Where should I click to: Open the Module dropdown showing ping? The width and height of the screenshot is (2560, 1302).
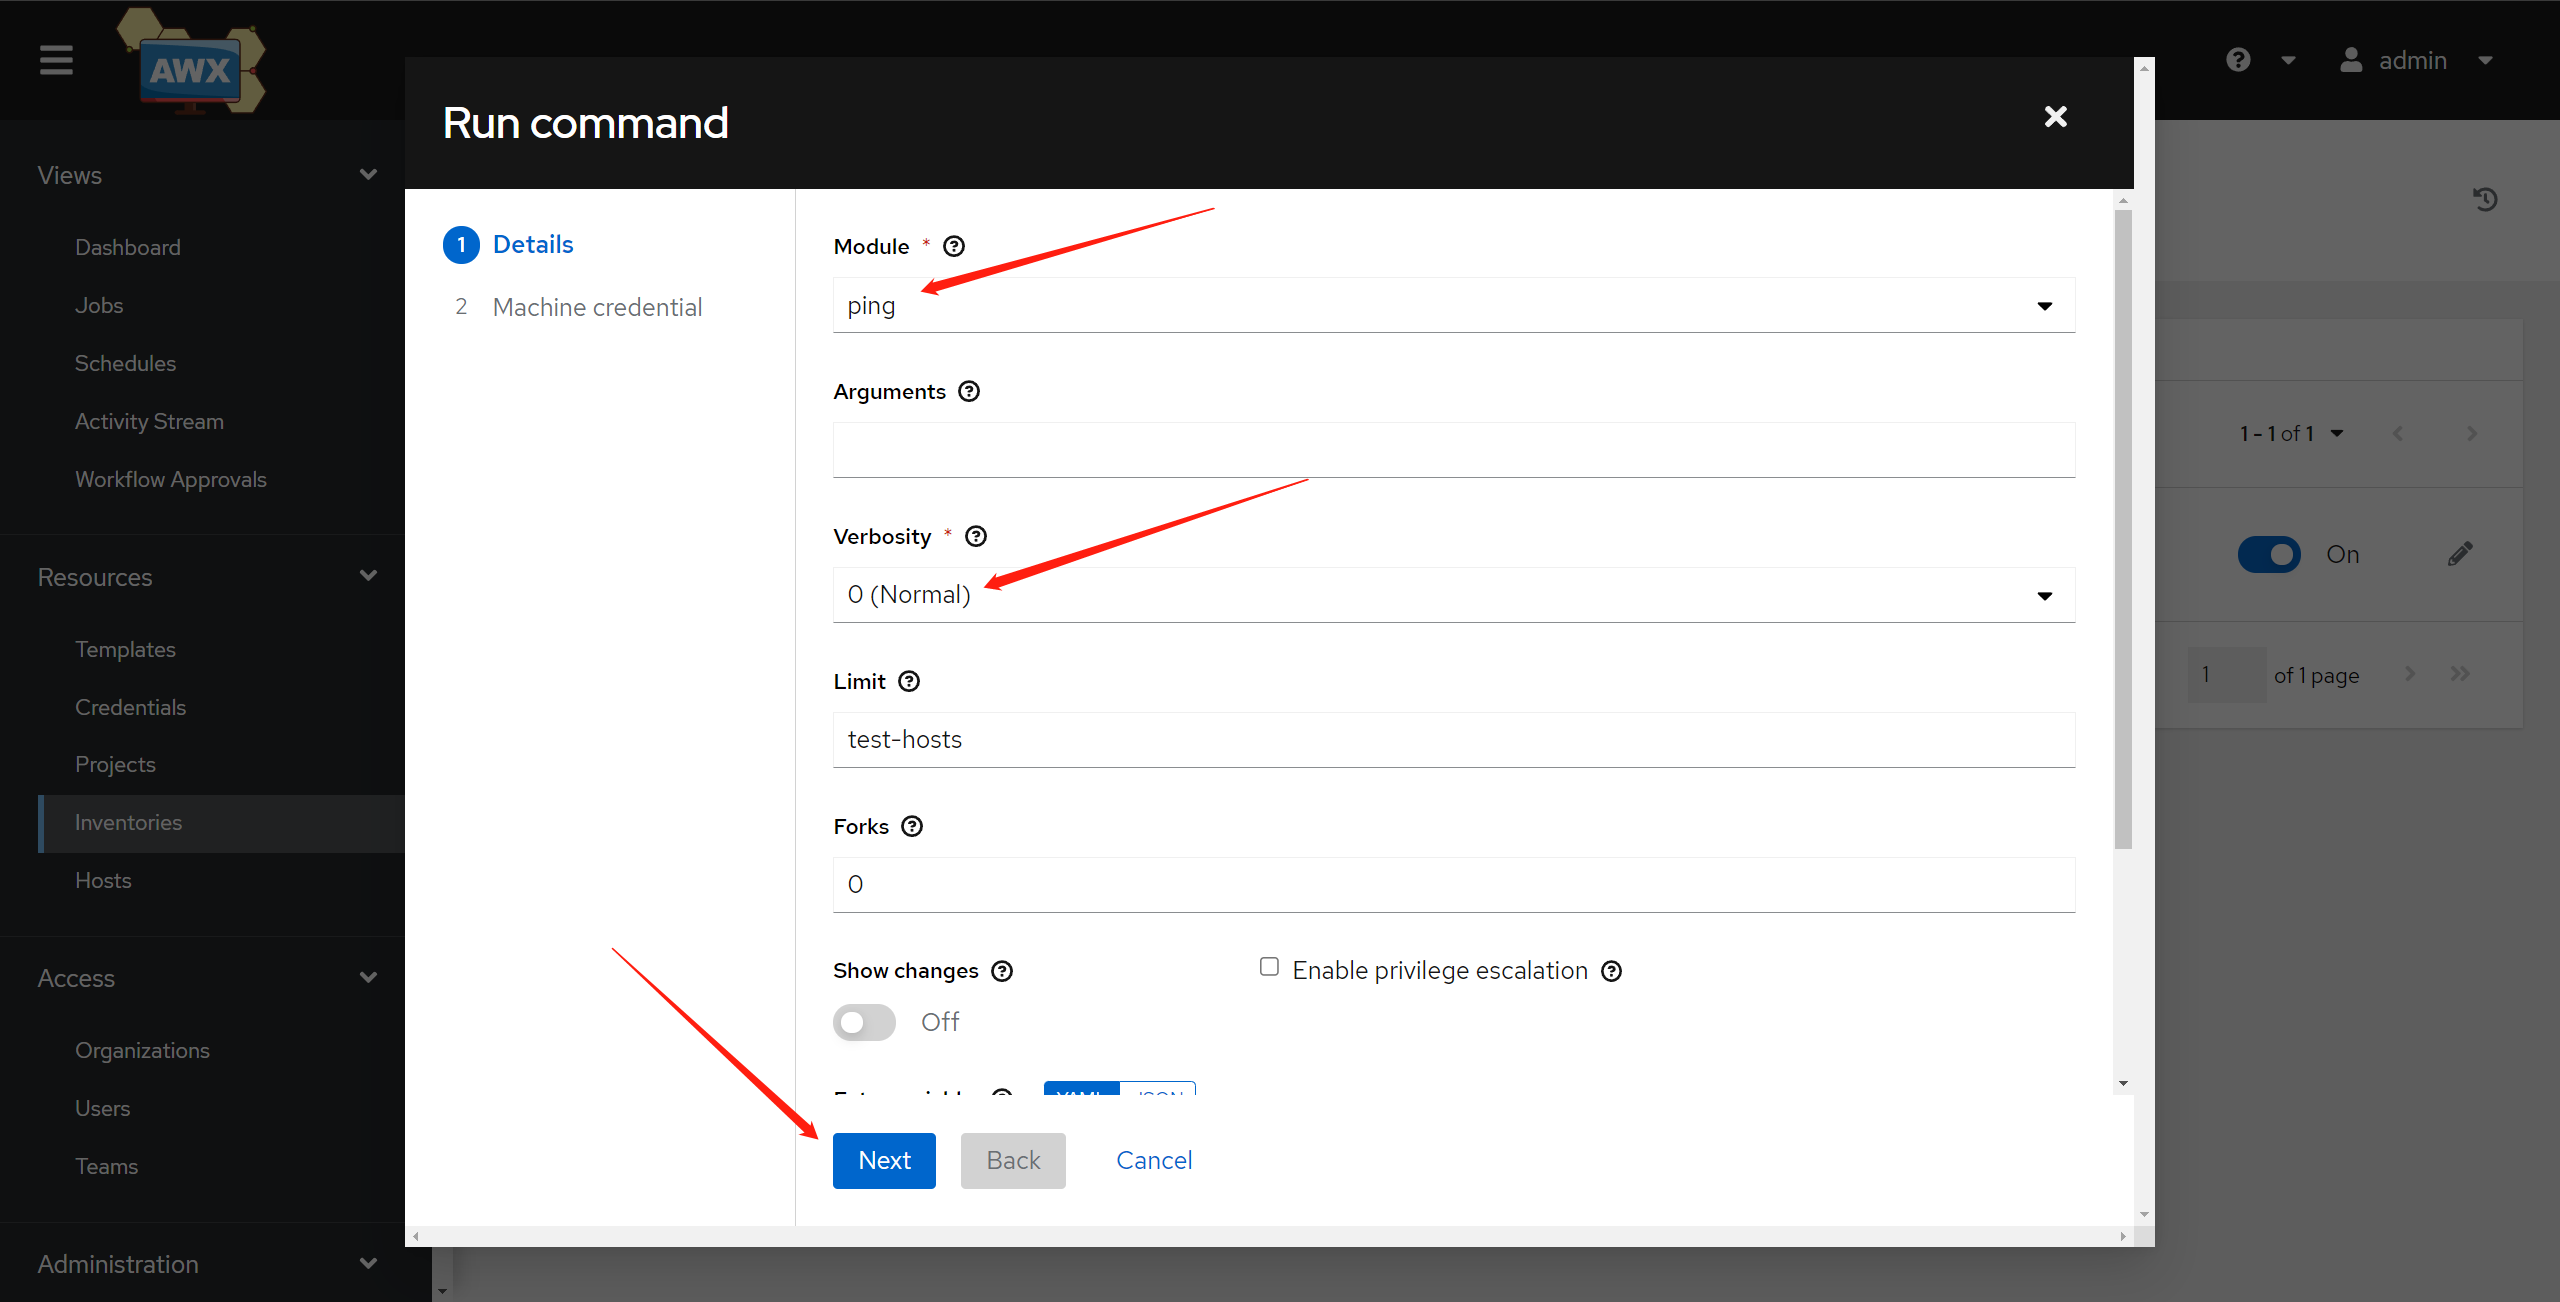pos(1453,305)
